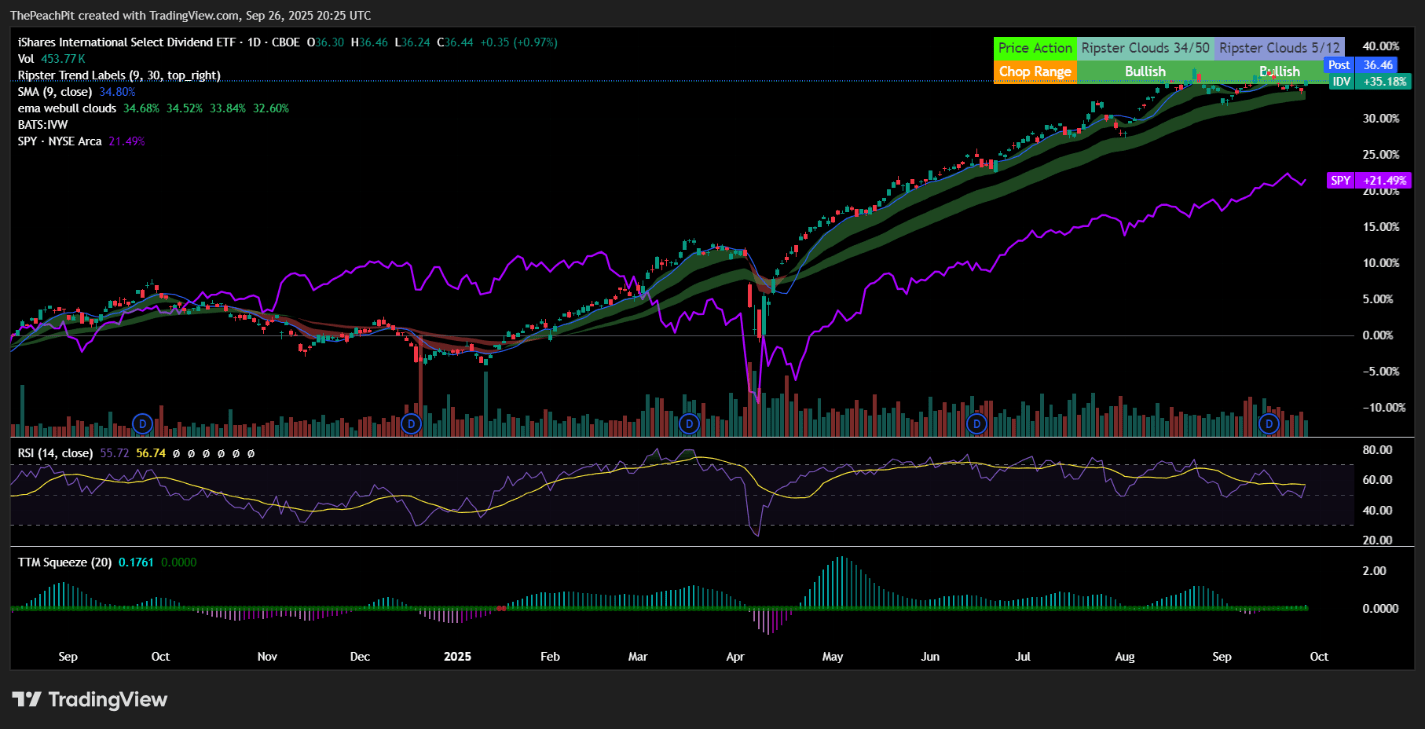1425x729 pixels.
Task: Select Aug on the time axis
Action: coord(1125,657)
